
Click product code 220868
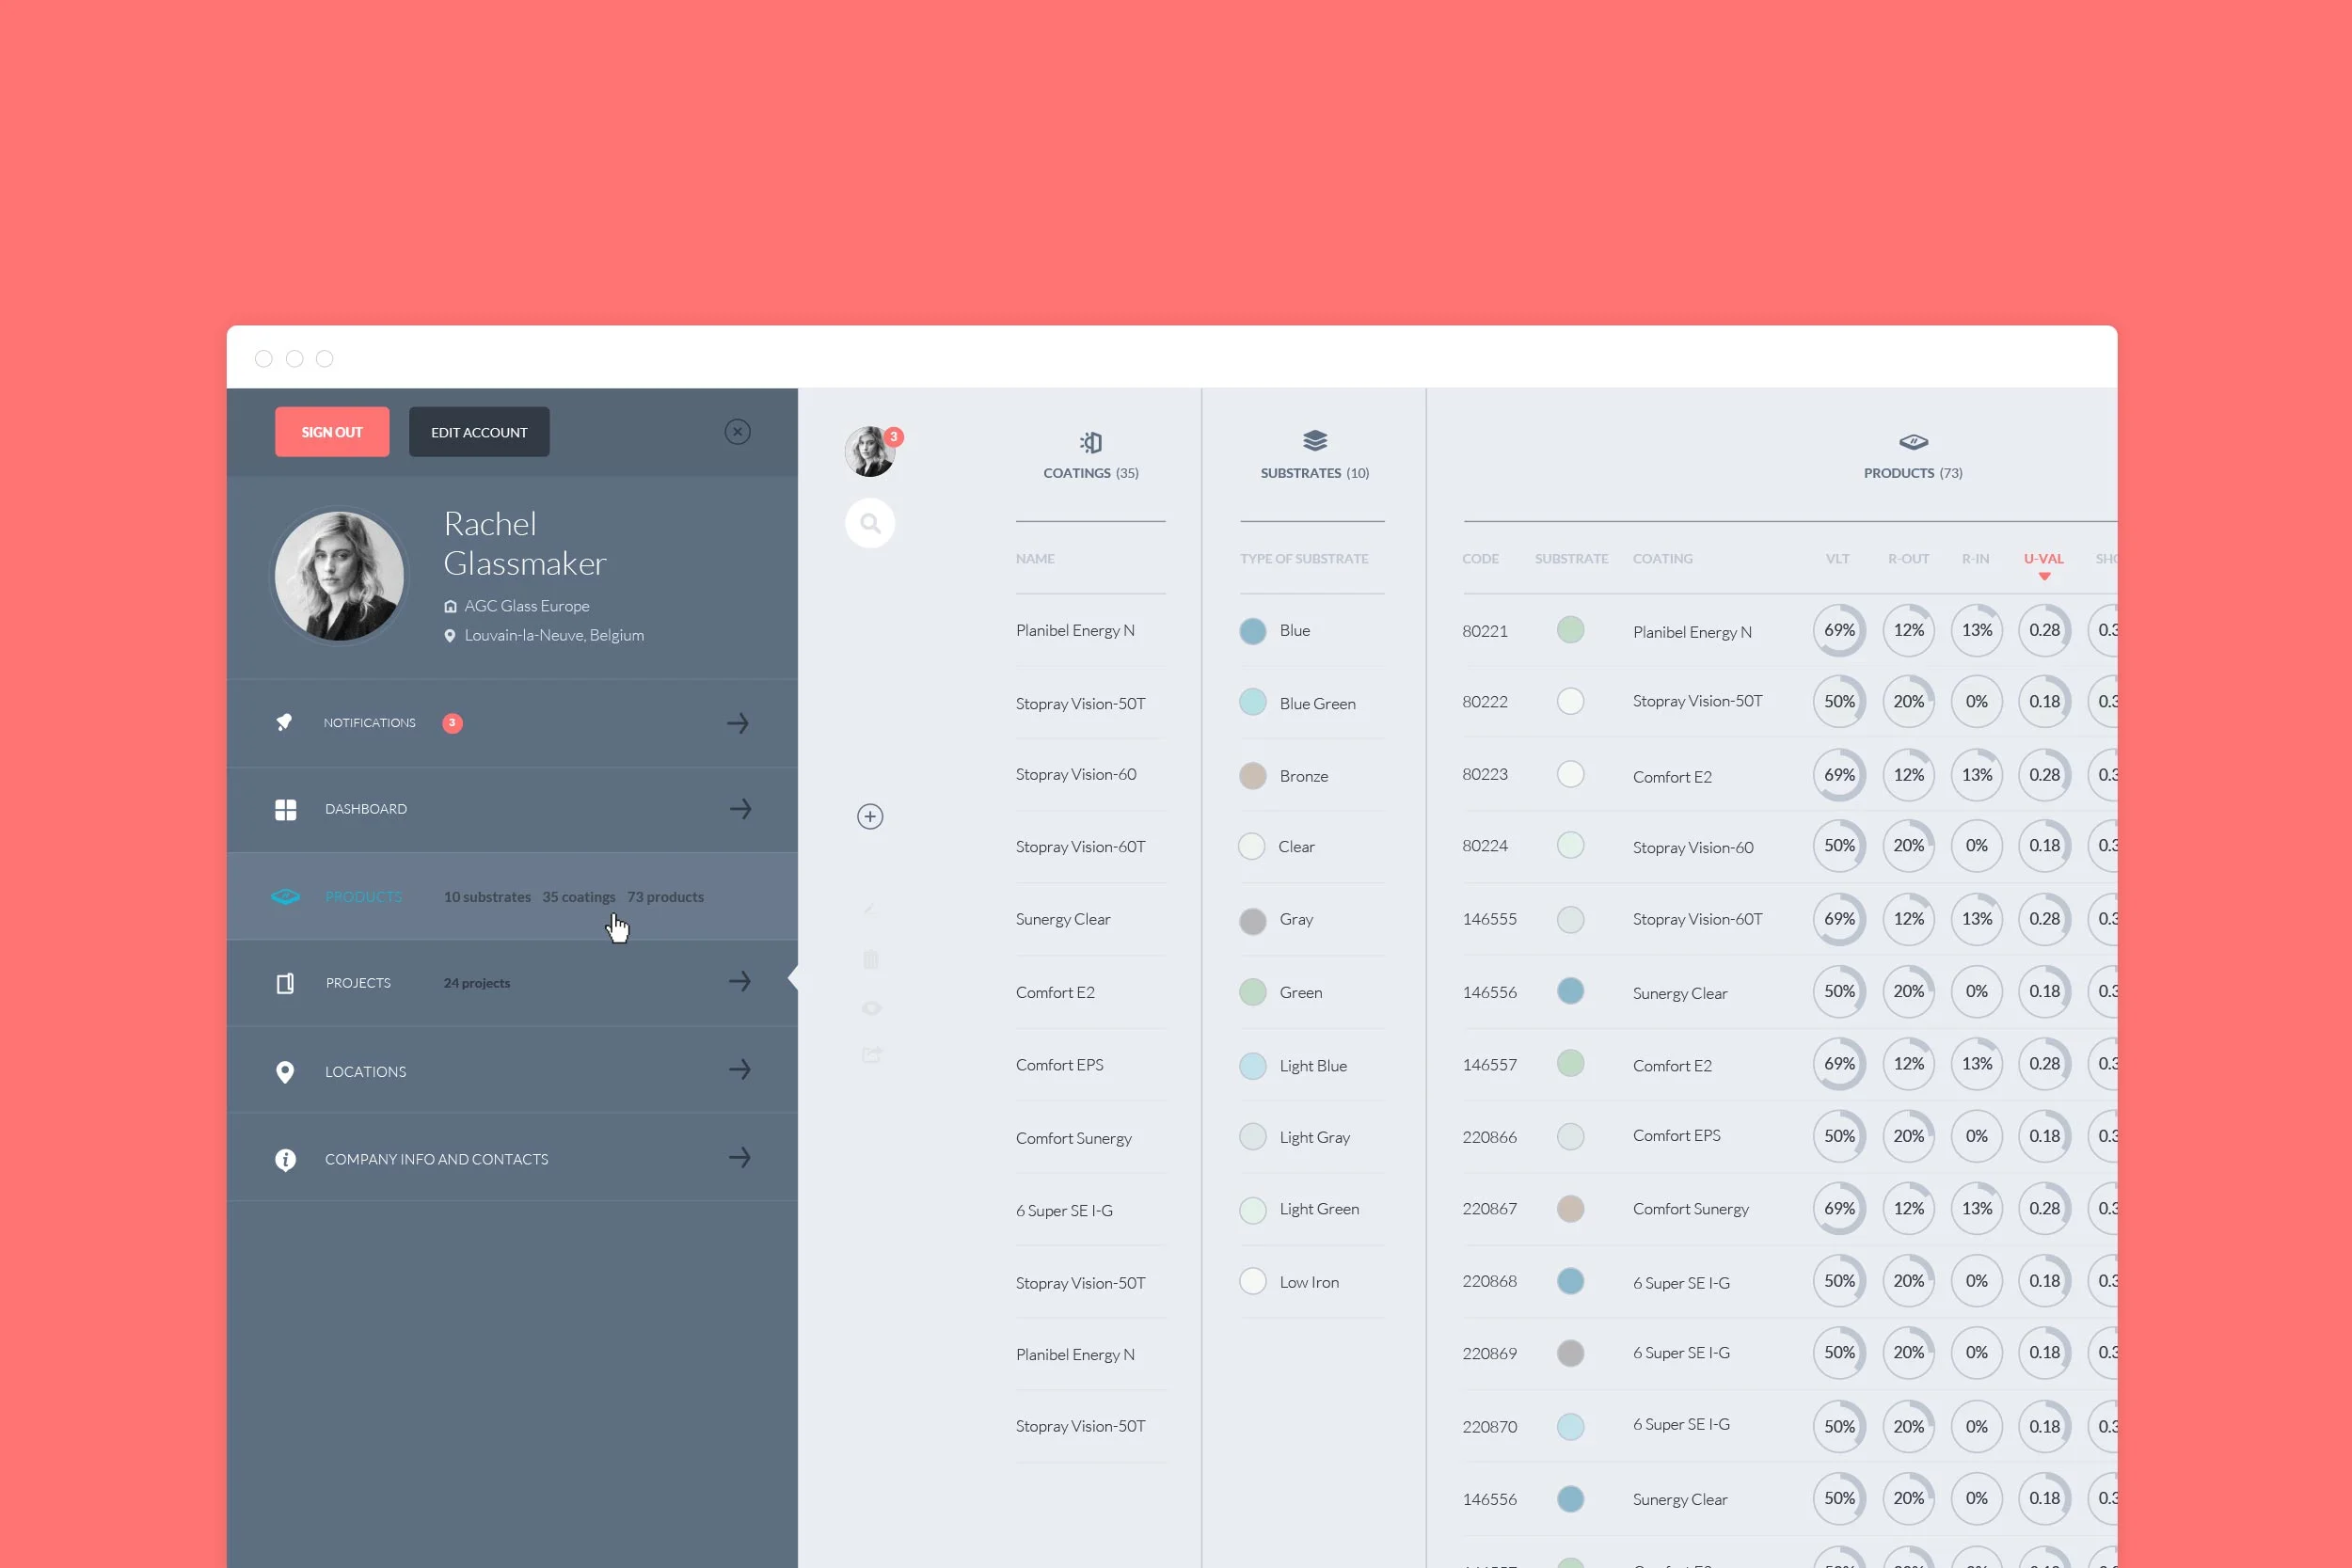pos(1490,1281)
